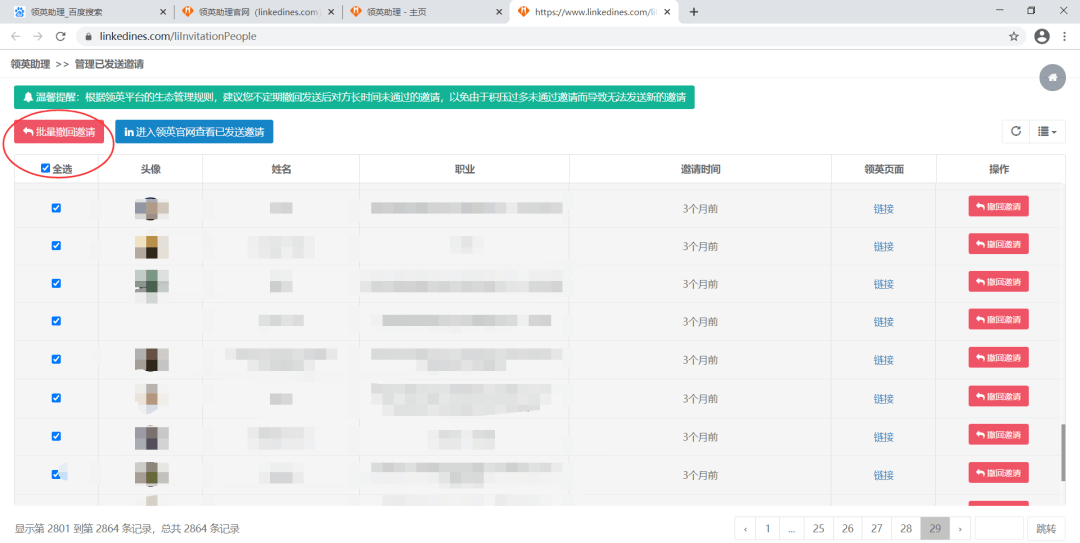This screenshot has height=543, width=1080.
Task: Click the page number jump input field
Action: (998, 528)
